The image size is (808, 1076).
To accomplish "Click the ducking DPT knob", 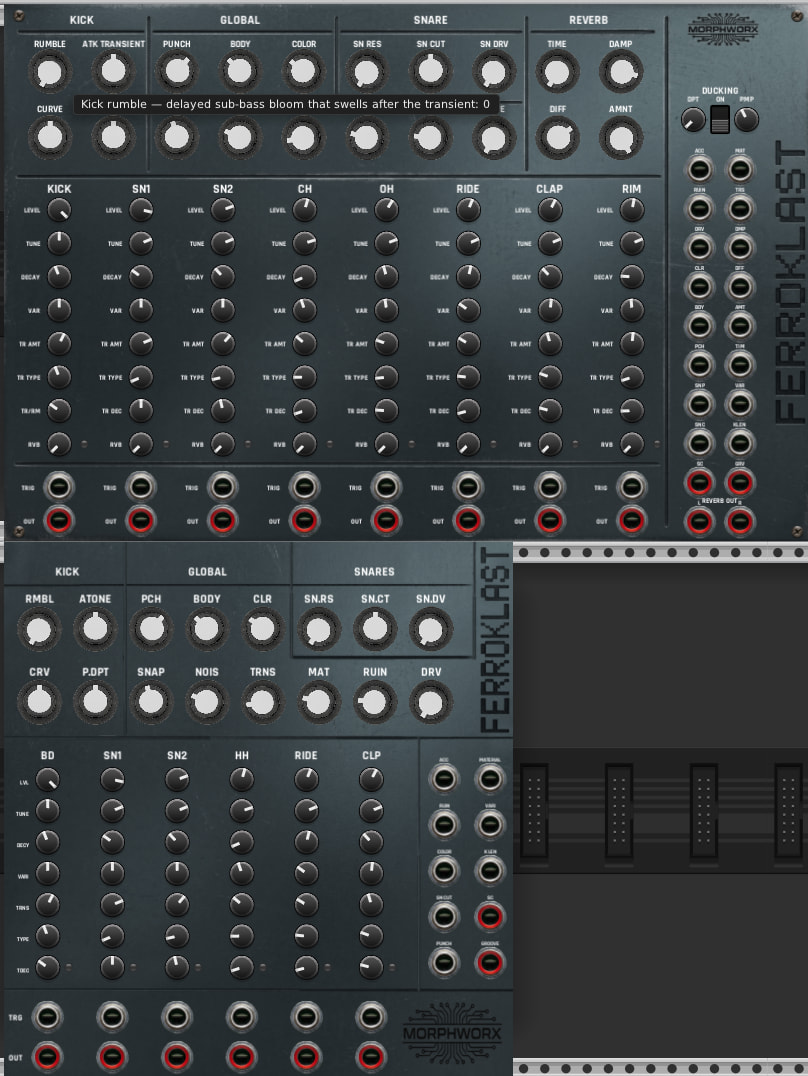I will pos(693,120).
